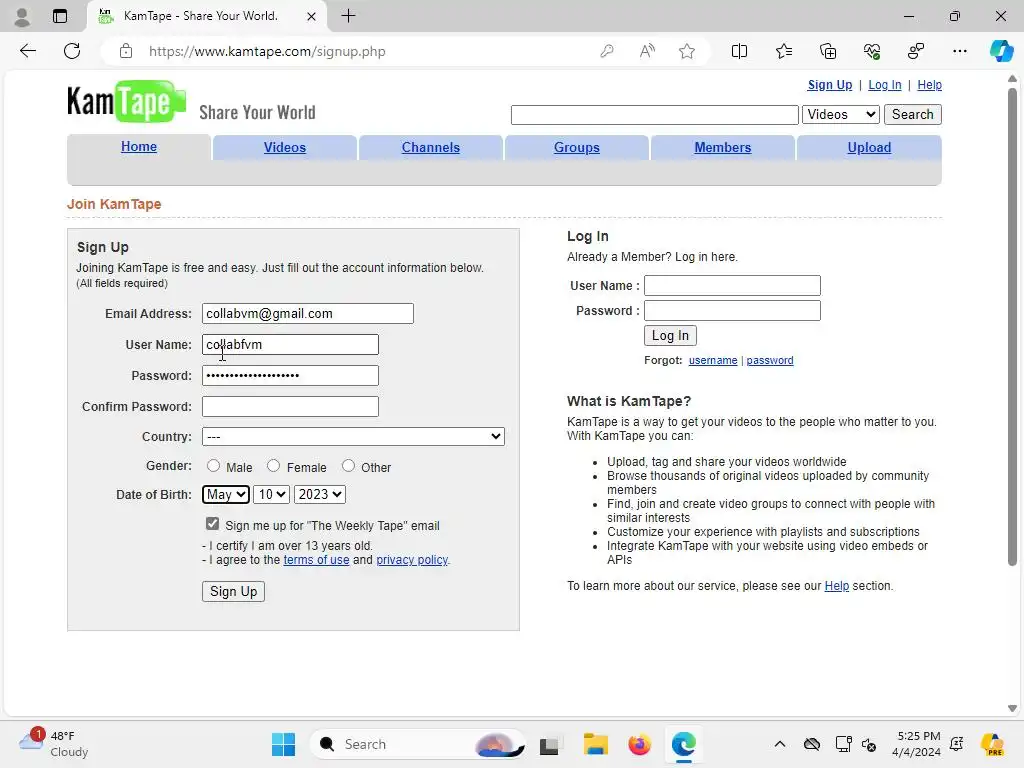Viewport: 1024px width, 768px height.
Task: Click the forgot username link
Action: pyautogui.click(x=712, y=360)
